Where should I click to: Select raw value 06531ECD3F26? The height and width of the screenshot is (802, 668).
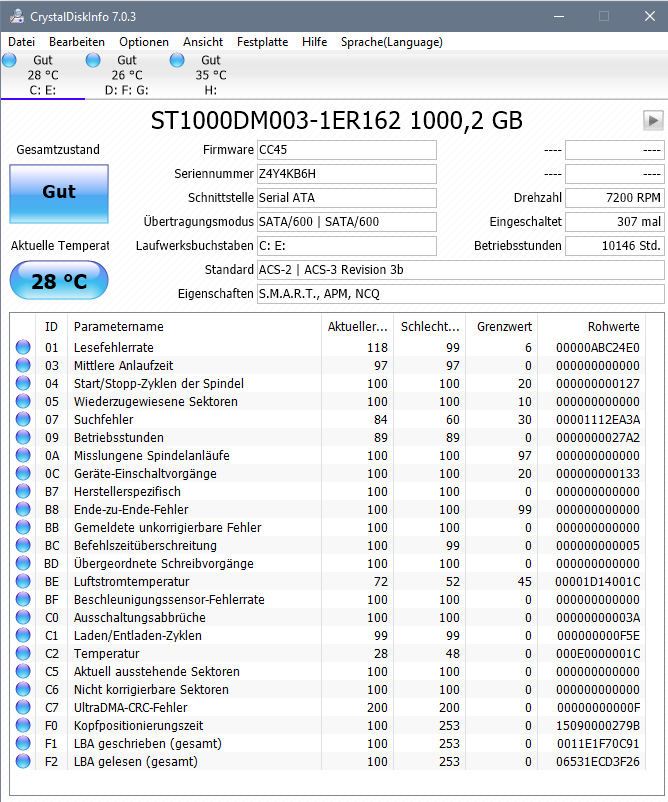597,762
